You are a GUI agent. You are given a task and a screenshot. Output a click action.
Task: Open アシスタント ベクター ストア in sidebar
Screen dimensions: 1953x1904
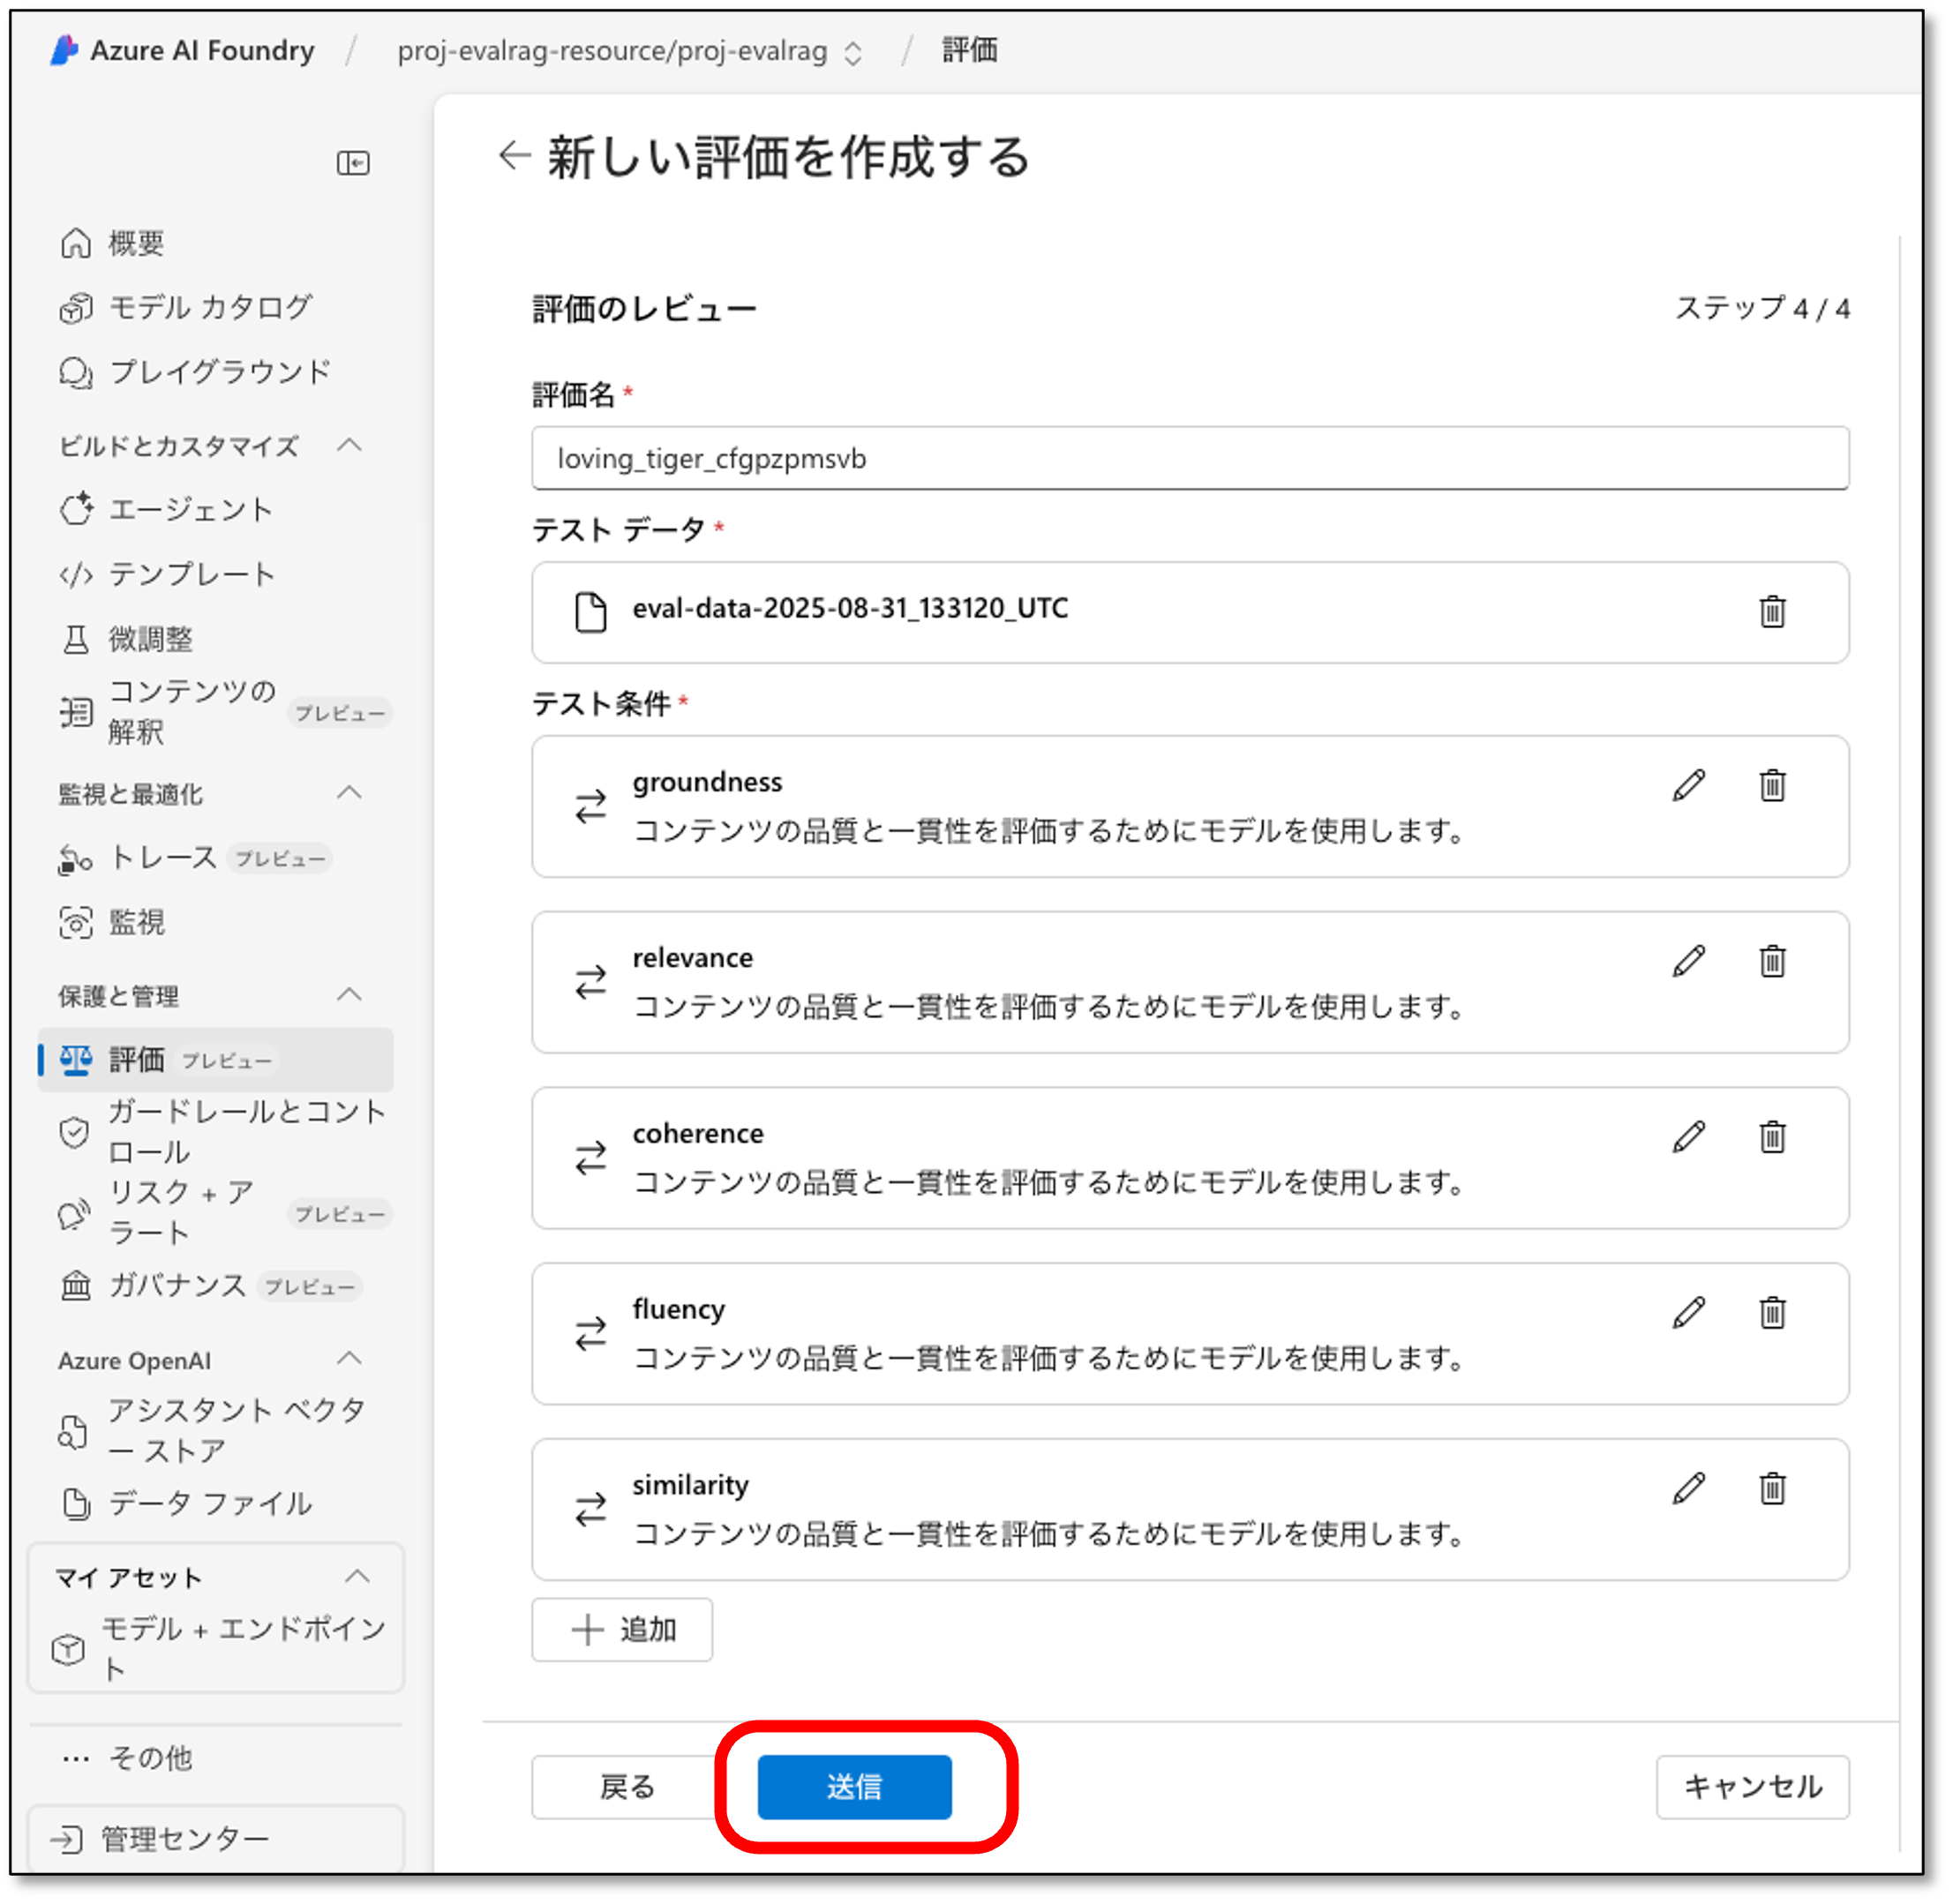coord(216,1433)
